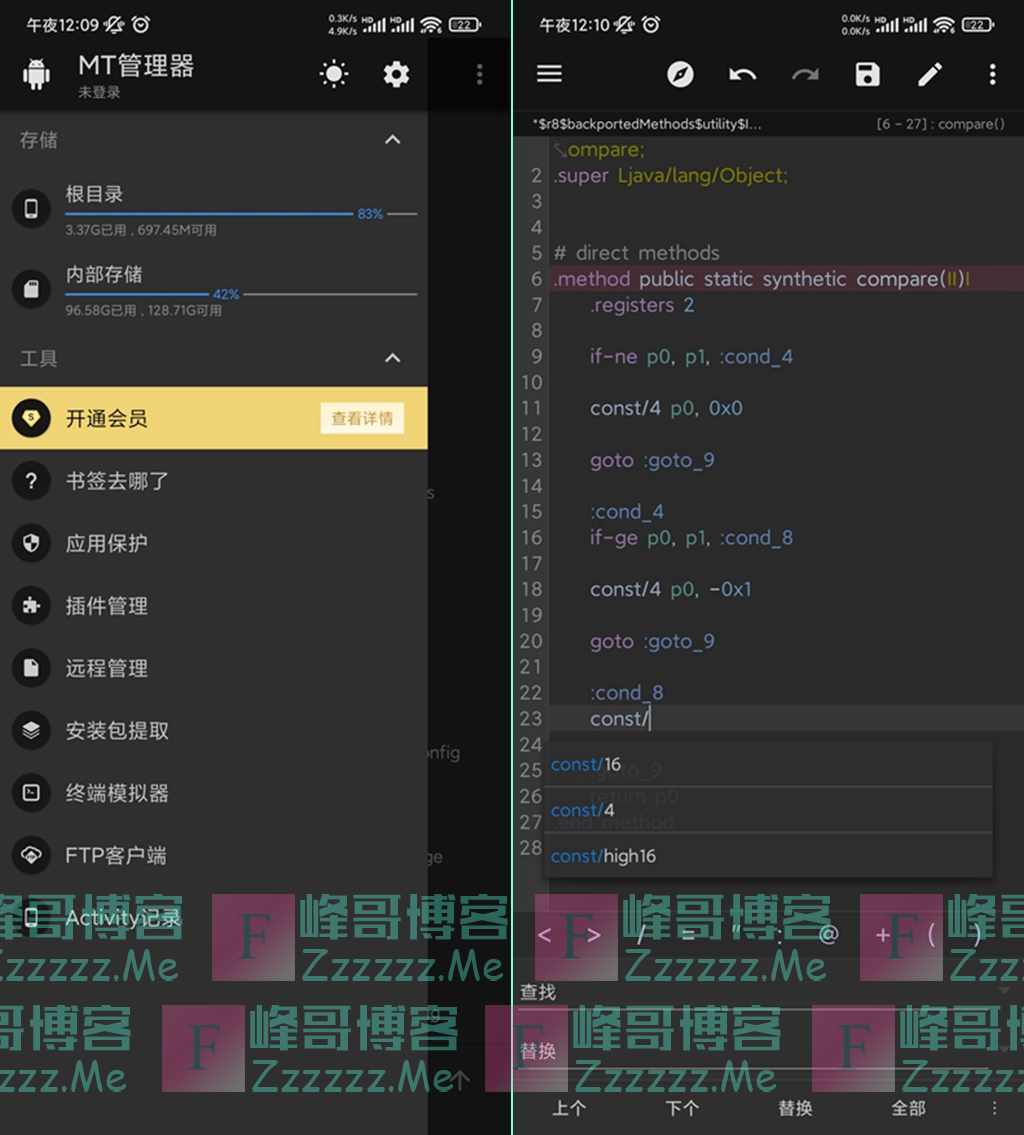Screen dimensions: 1024x1135
Task: Open editor three-dot overflow menu
Action: point(992,74)
